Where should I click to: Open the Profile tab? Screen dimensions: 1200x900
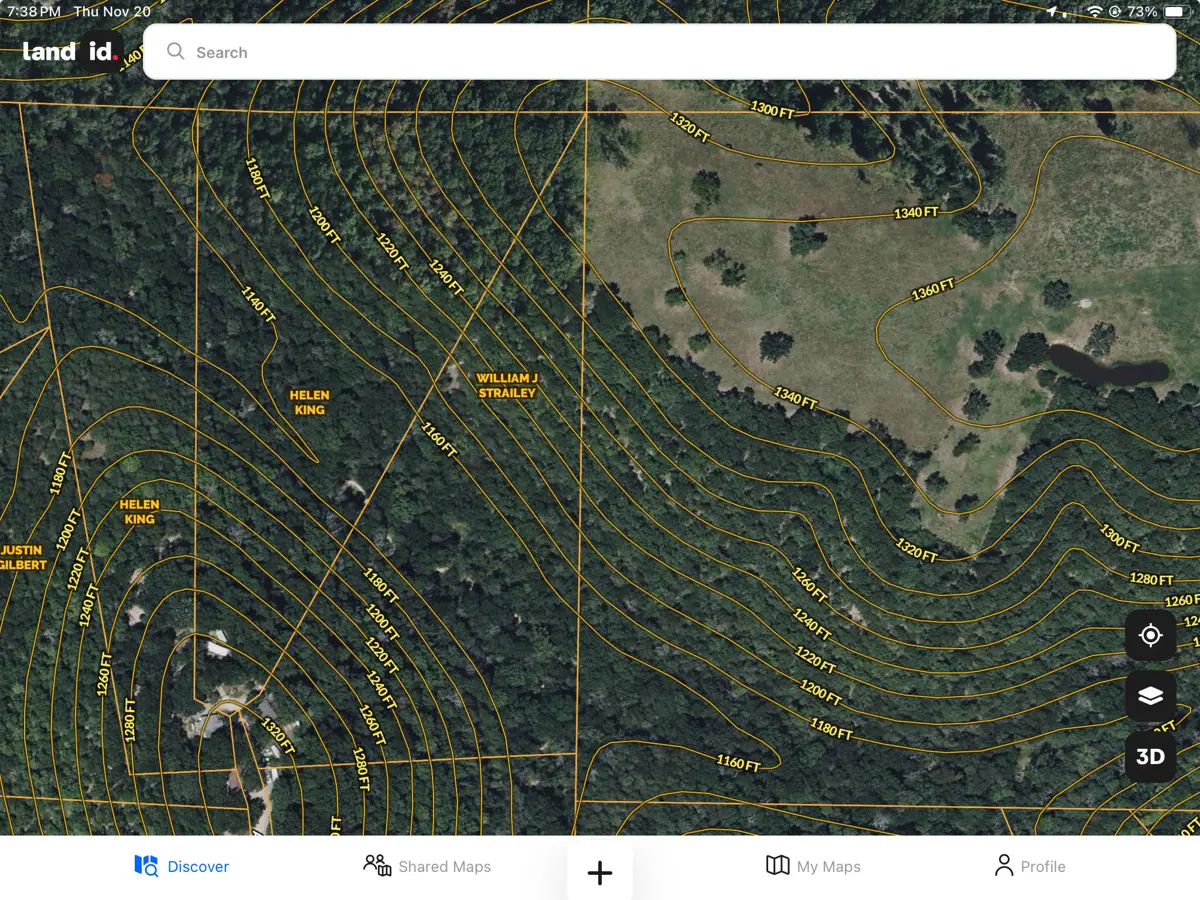click(x=1029, y=866)
